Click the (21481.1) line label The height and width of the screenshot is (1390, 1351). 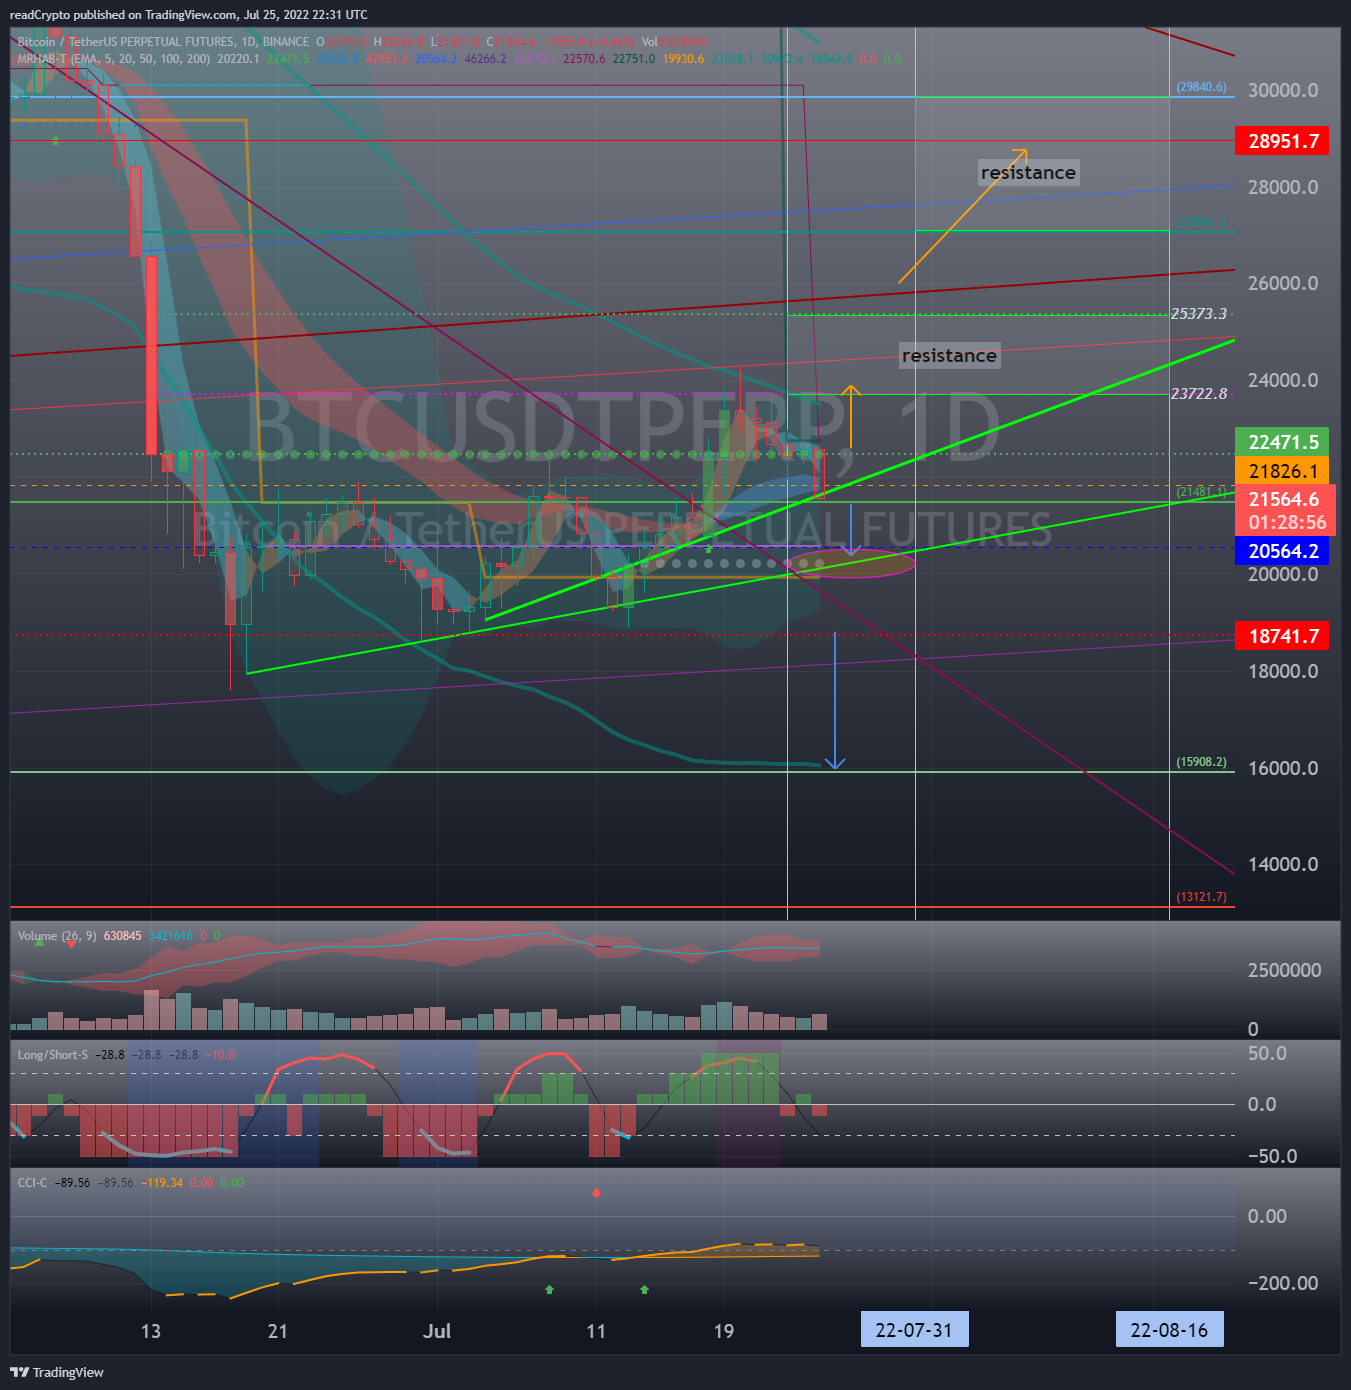pos(1201,492)
